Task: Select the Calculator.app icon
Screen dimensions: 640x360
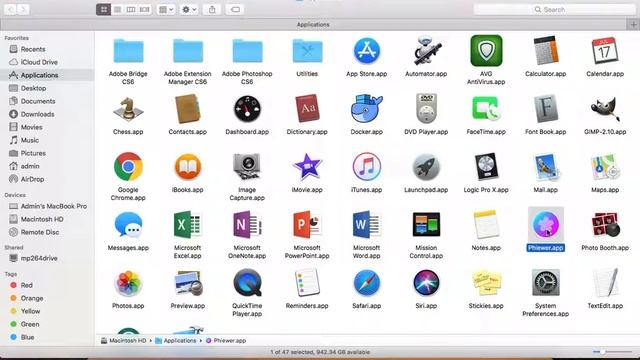Action: coord(545,51)
